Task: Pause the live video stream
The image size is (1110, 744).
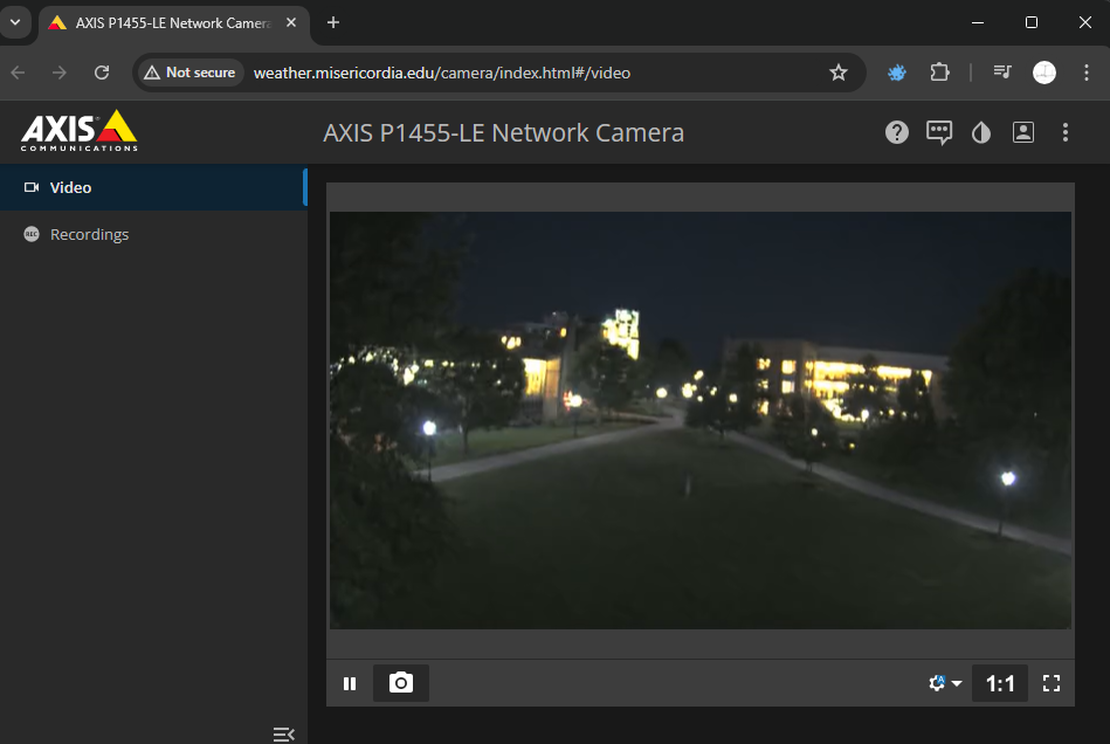Action: (350, 683)
